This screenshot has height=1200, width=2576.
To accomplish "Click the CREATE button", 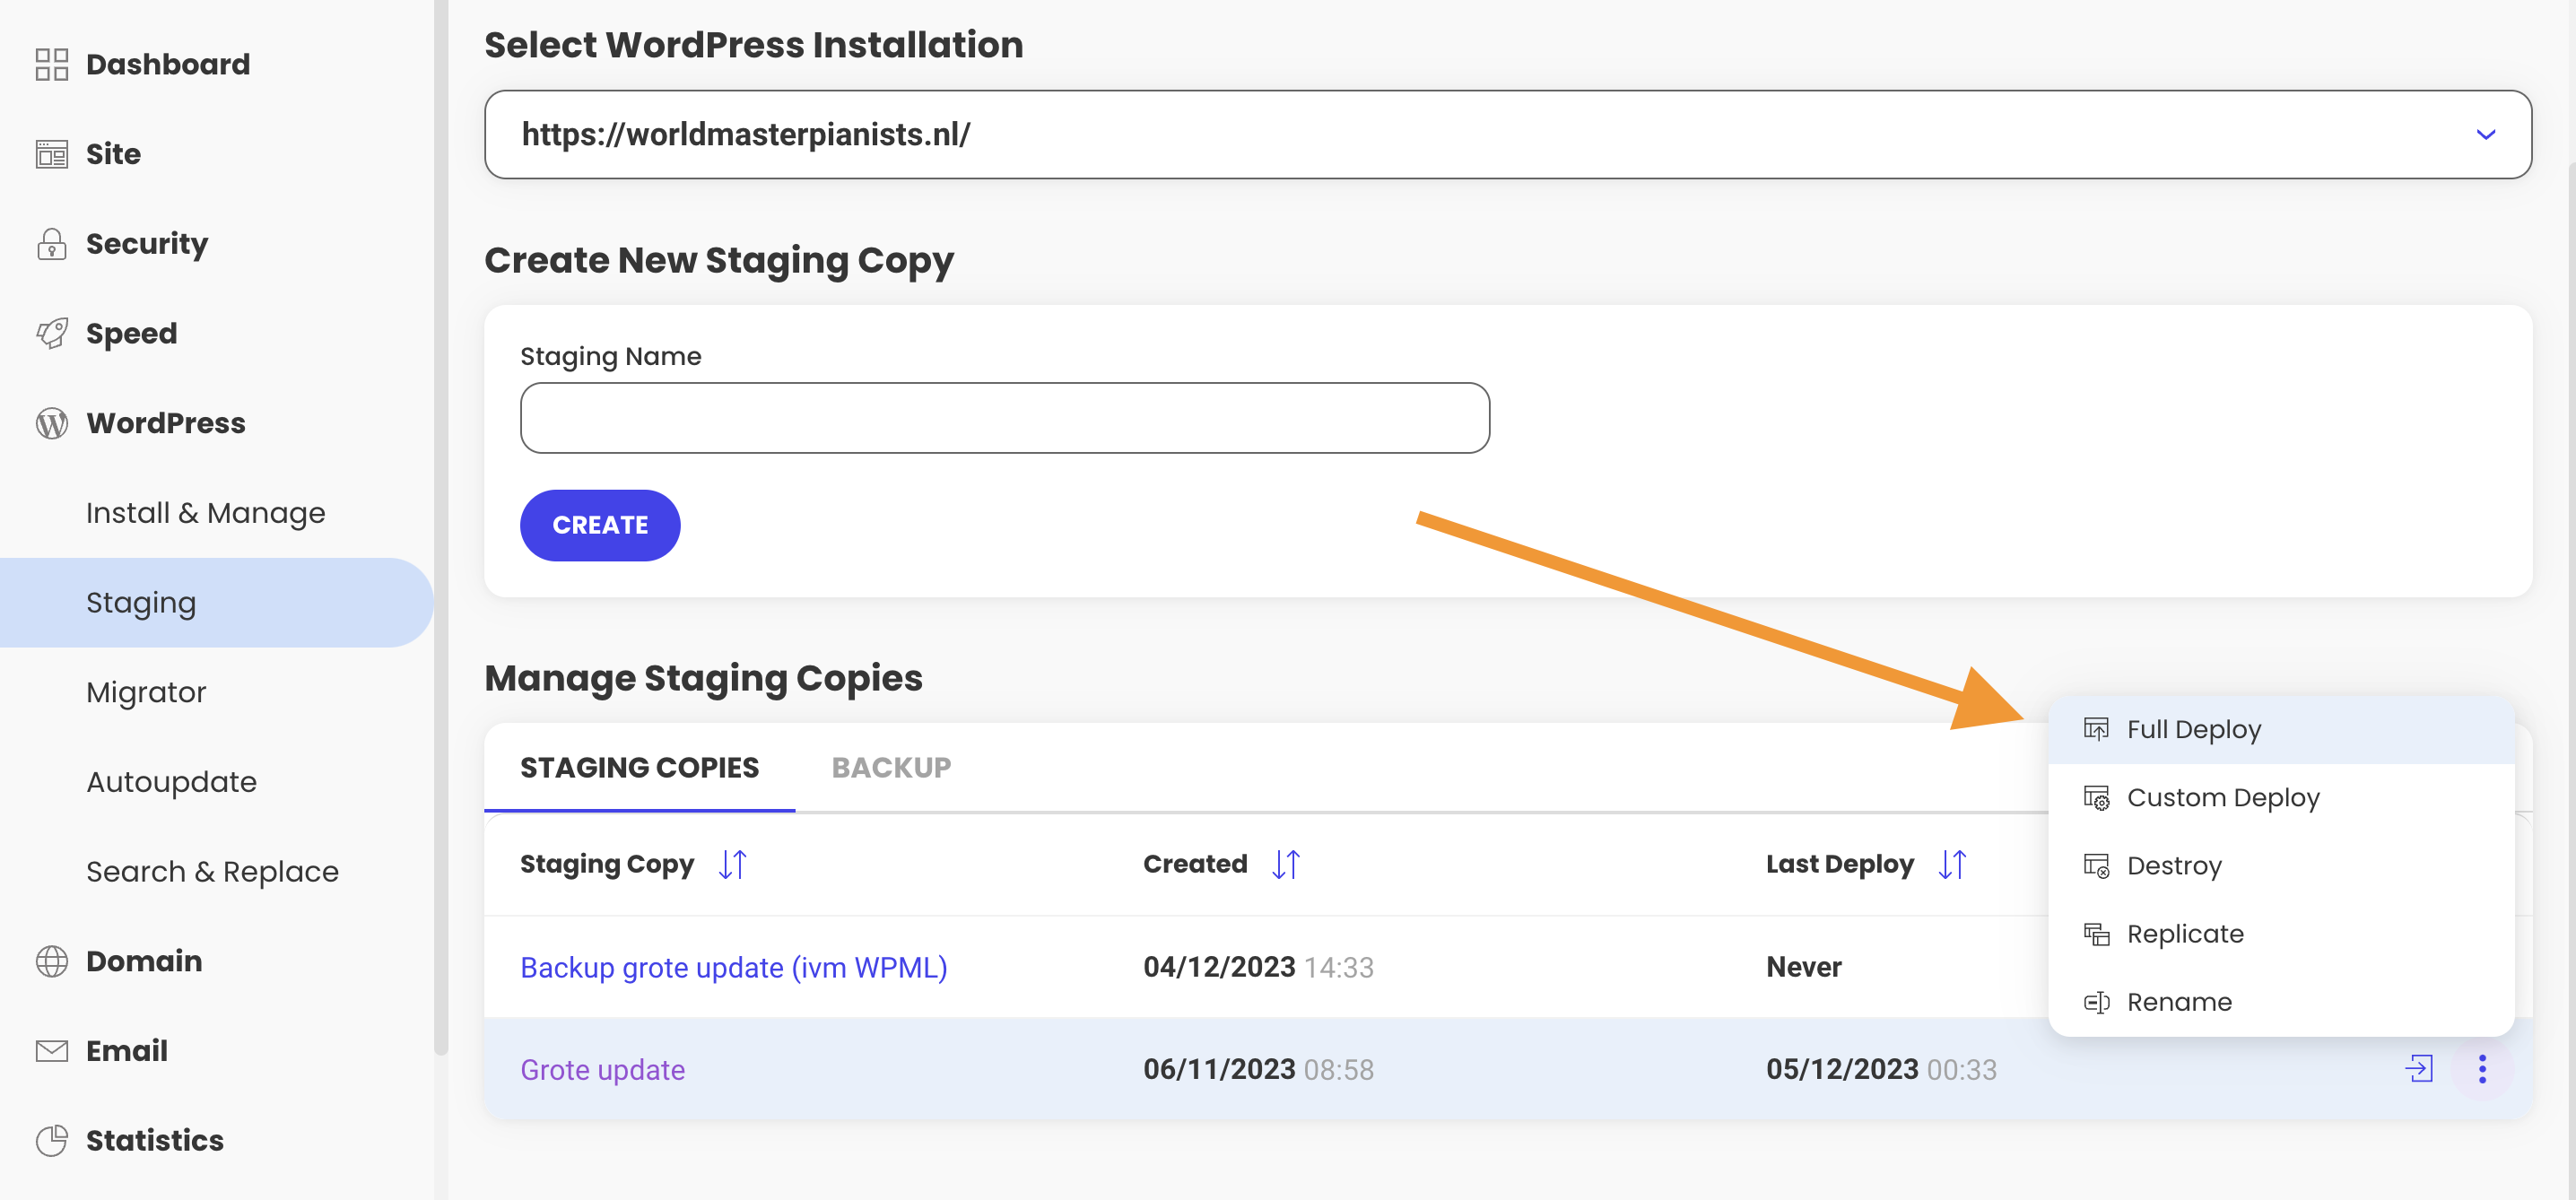I will [x=600, y=525].
